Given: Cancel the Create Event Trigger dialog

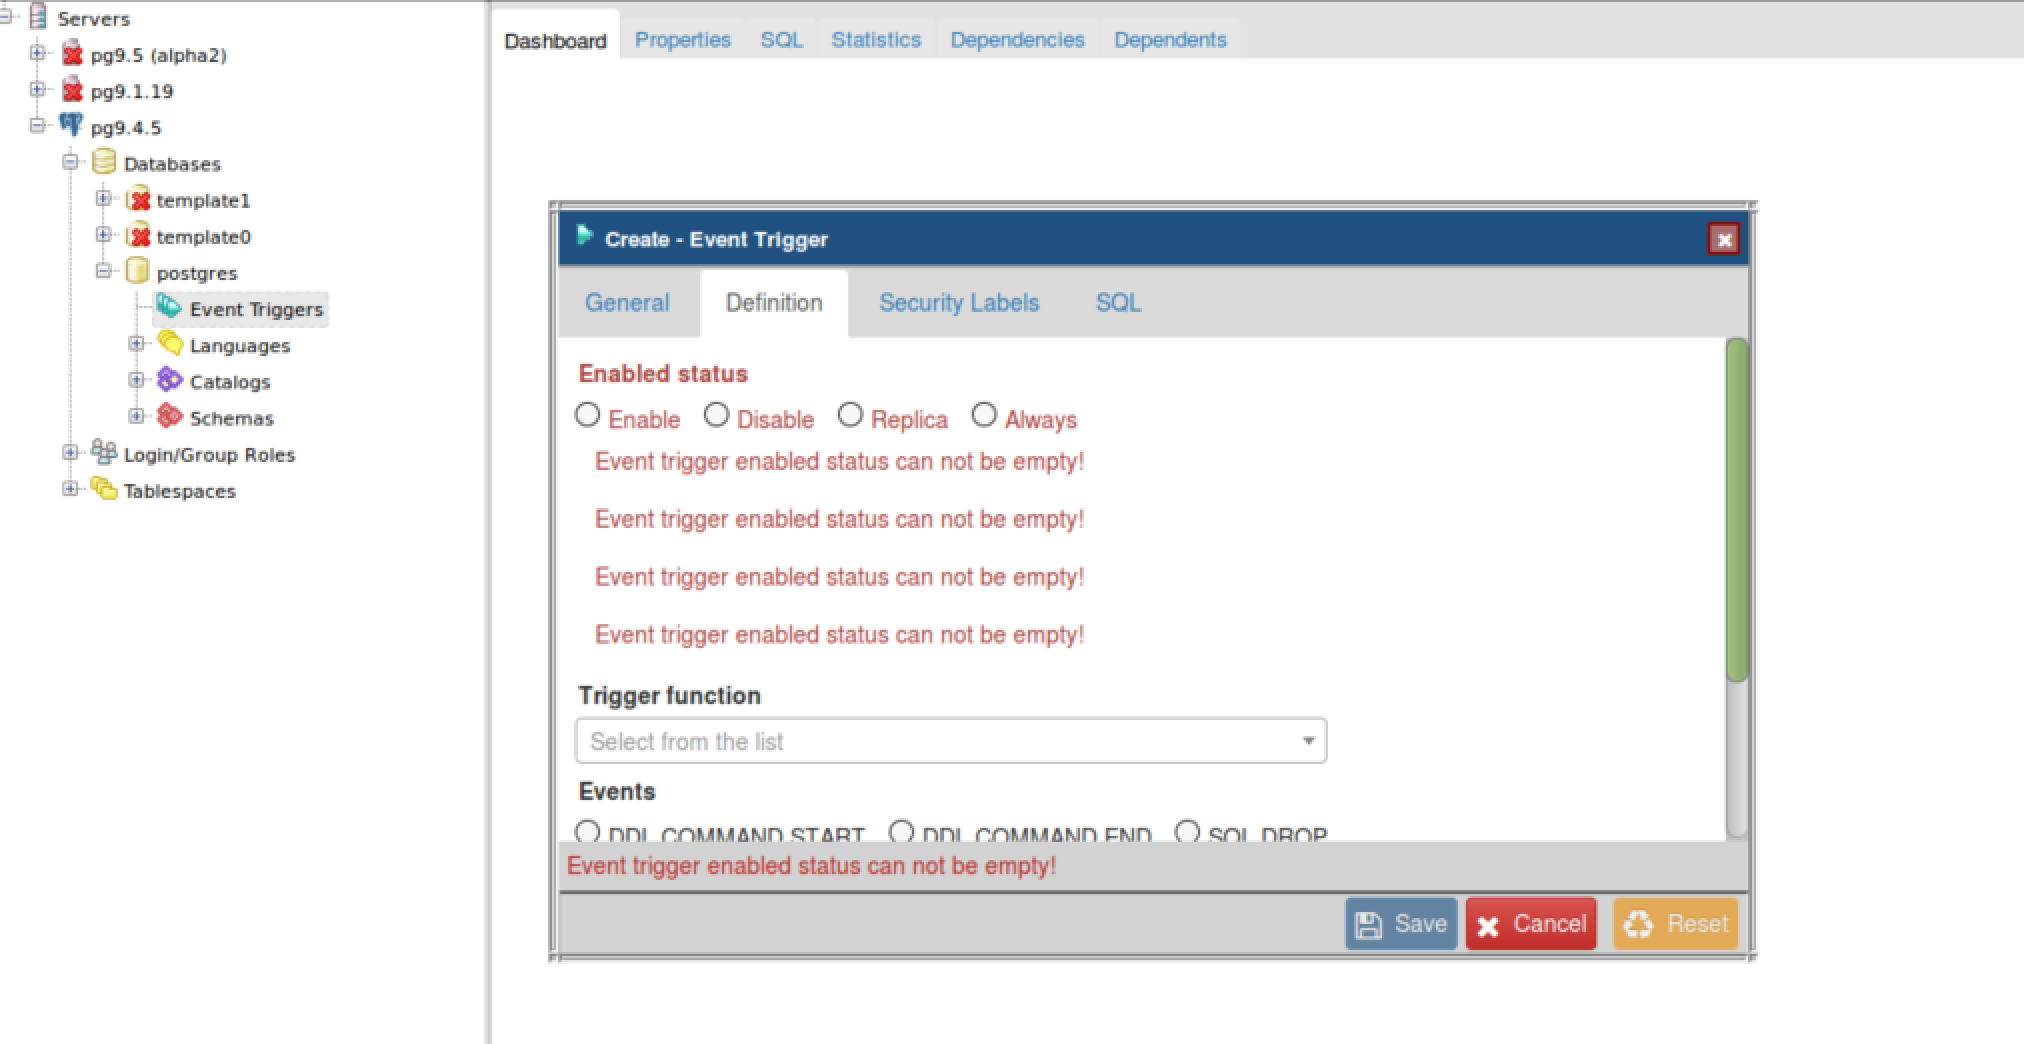Looking at the screenshot, I should pyautogui.click(x=1531, y=924).
